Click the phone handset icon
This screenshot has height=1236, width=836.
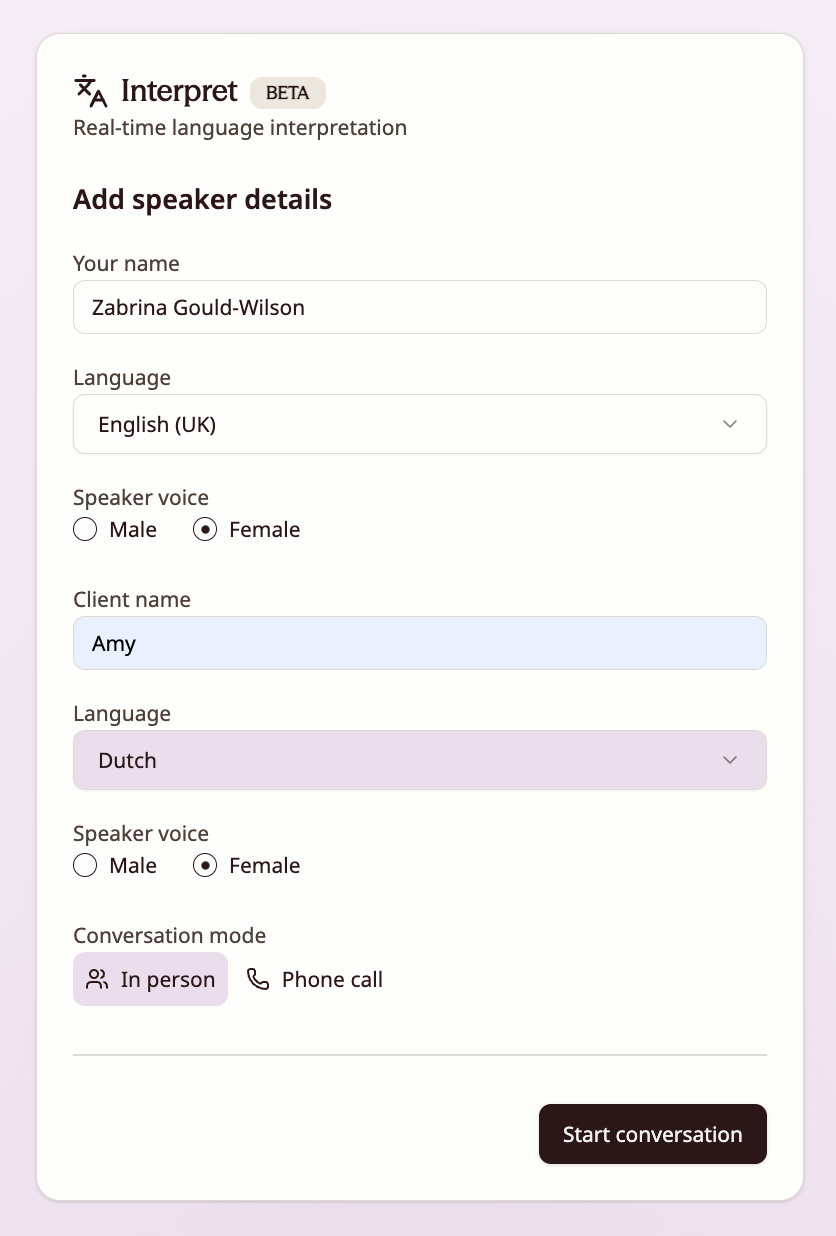coord(258,979)
